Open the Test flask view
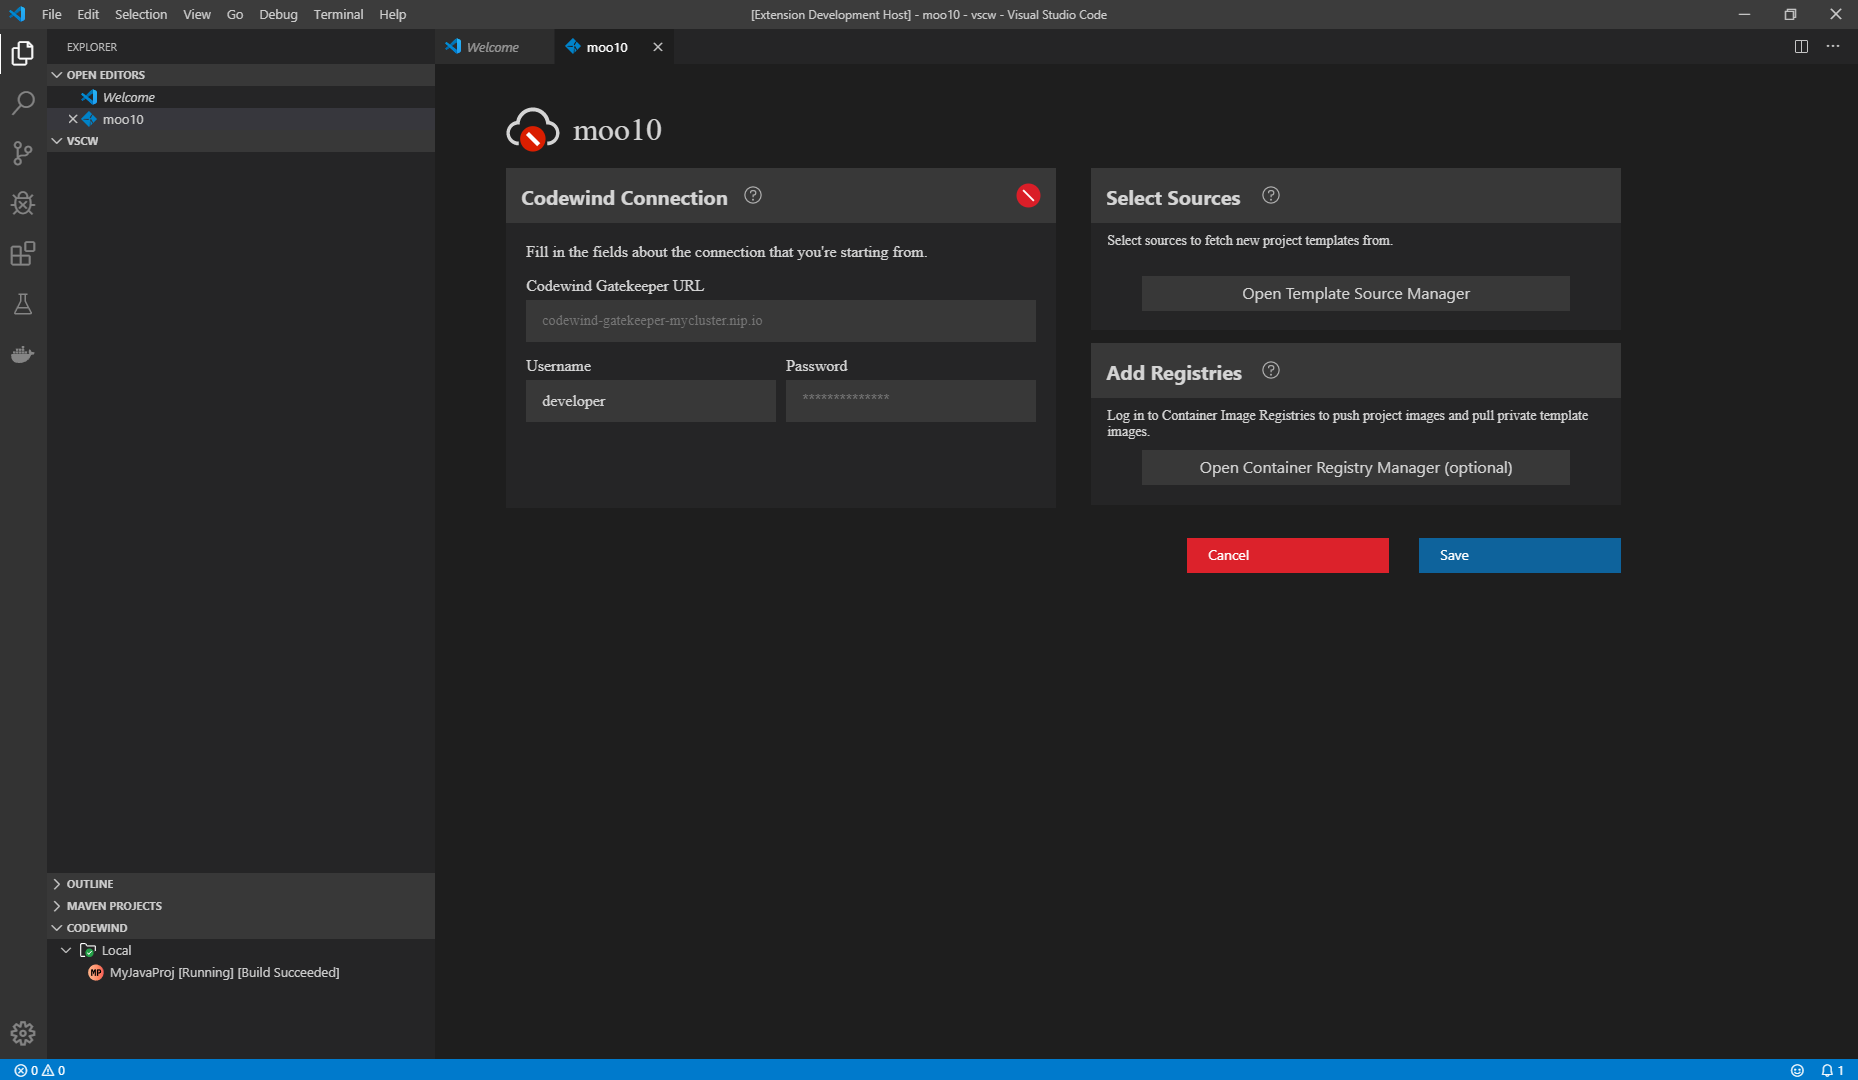Image resolution: width=1858 pixels, height=1080 pixels. coord(23,304)
